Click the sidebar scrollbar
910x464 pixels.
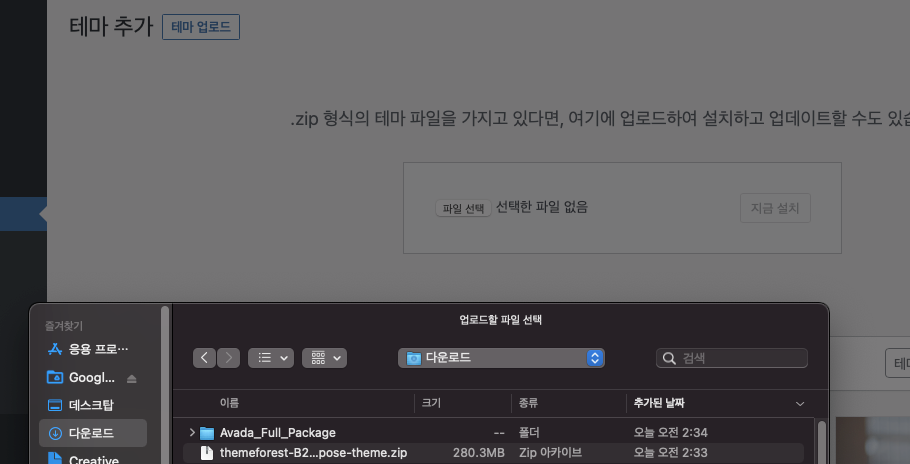point(165,386)
